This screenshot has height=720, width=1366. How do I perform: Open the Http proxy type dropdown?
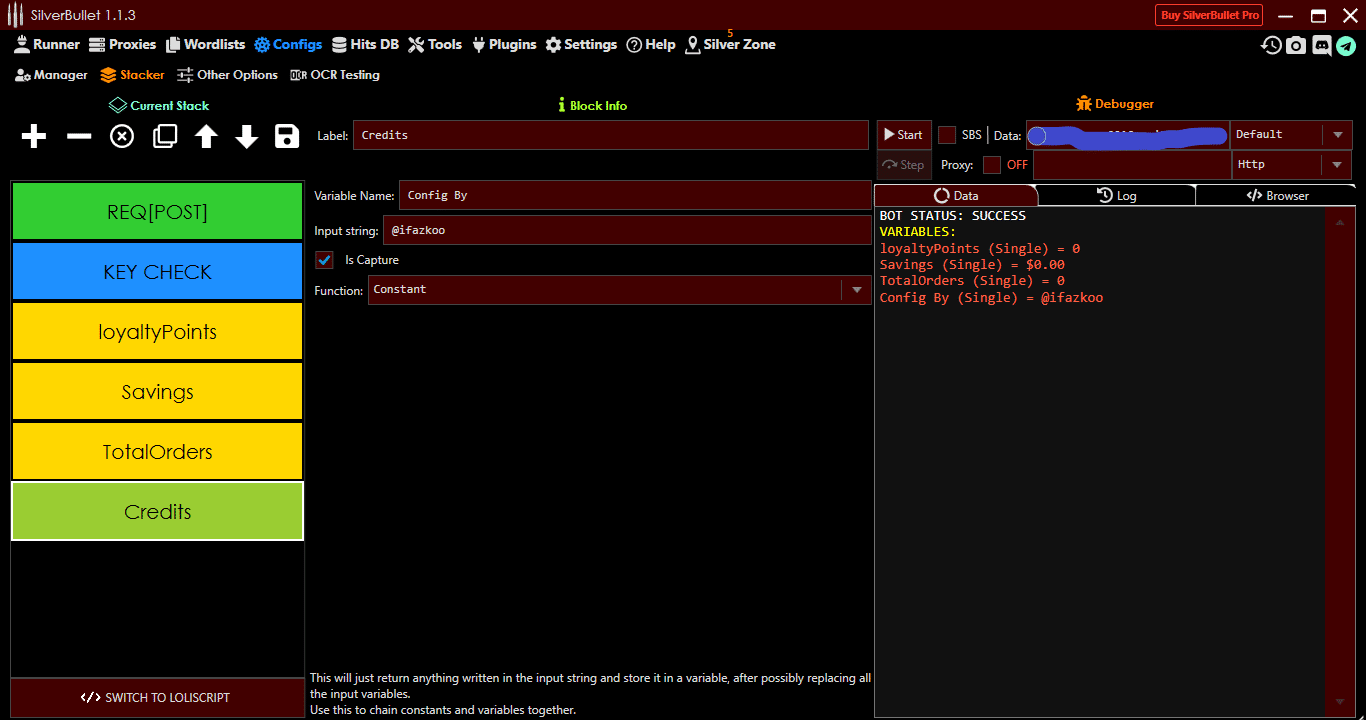(1338, 164)
